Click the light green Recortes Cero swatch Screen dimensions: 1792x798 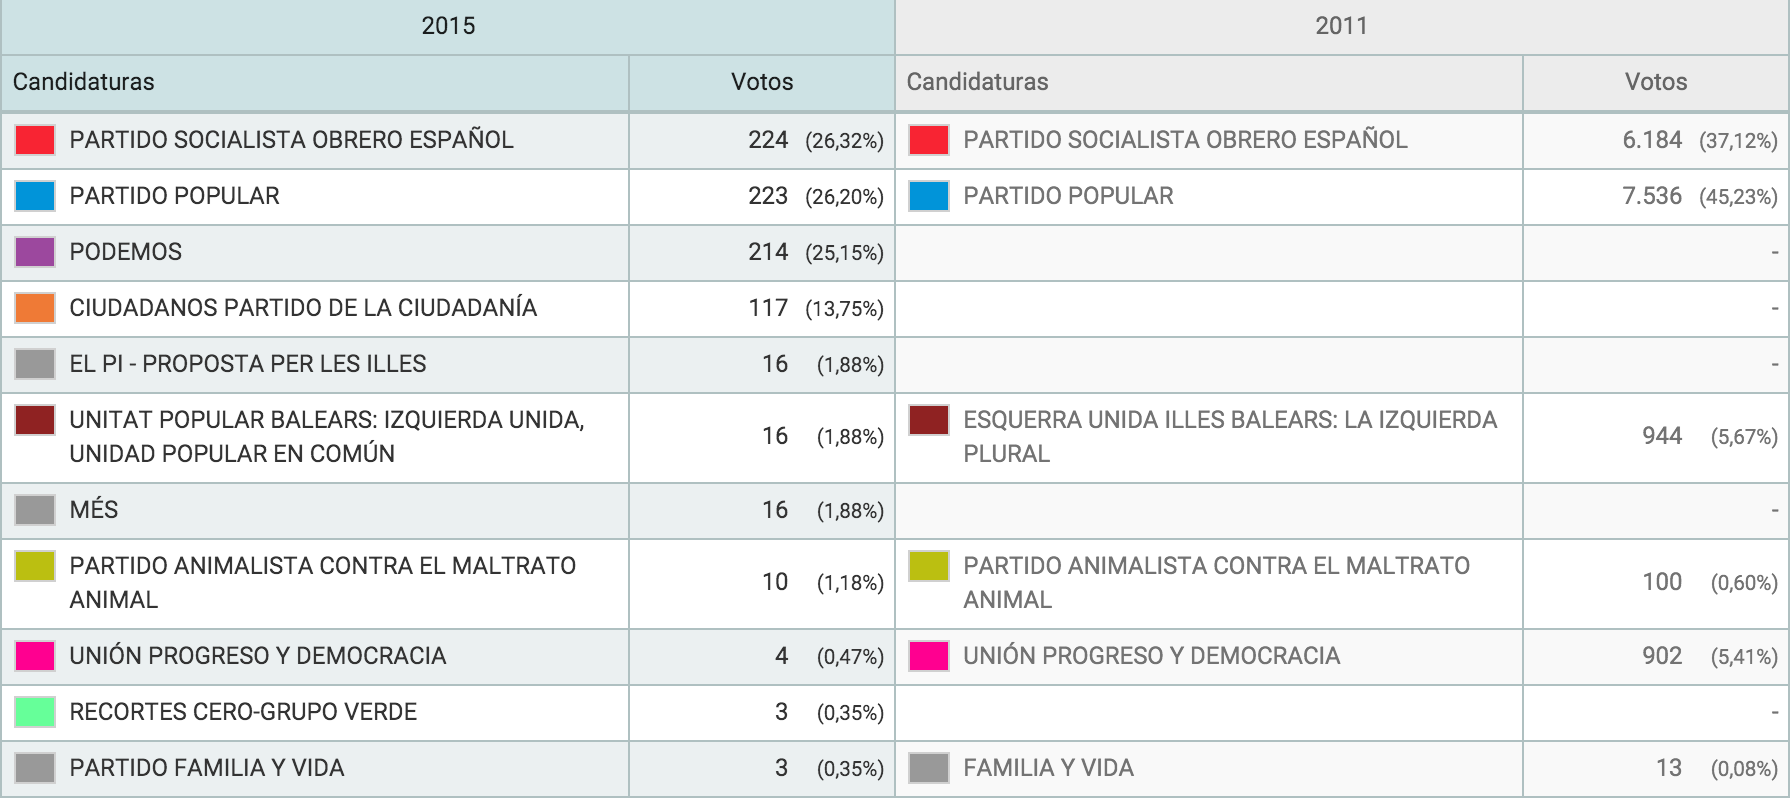tap(35, 712)
